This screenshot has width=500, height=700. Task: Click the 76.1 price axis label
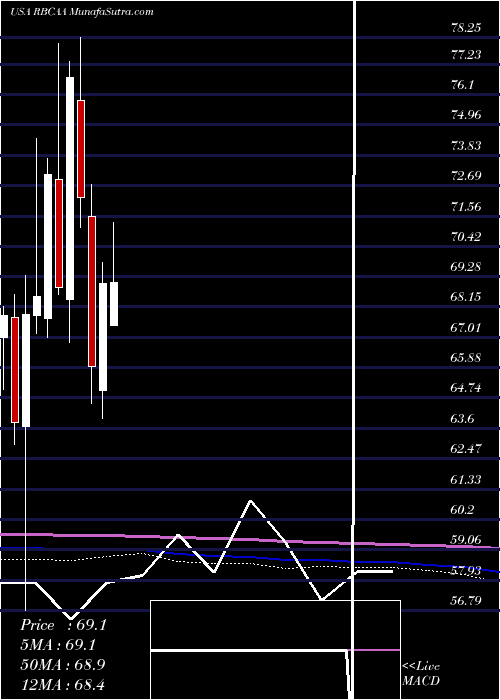click(x=463, y=85)
